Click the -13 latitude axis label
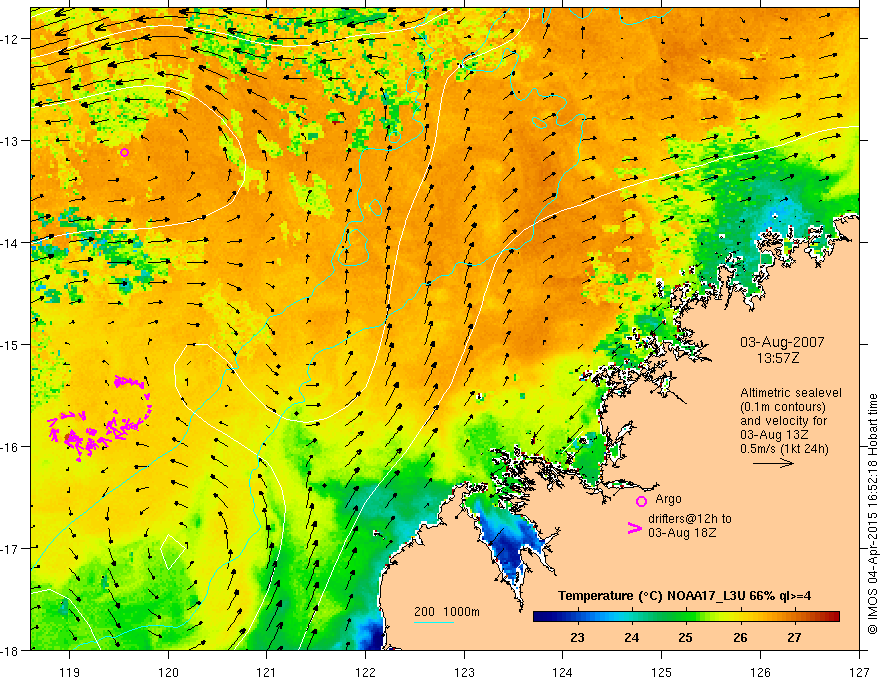880x680 pixels. point(11,141)
